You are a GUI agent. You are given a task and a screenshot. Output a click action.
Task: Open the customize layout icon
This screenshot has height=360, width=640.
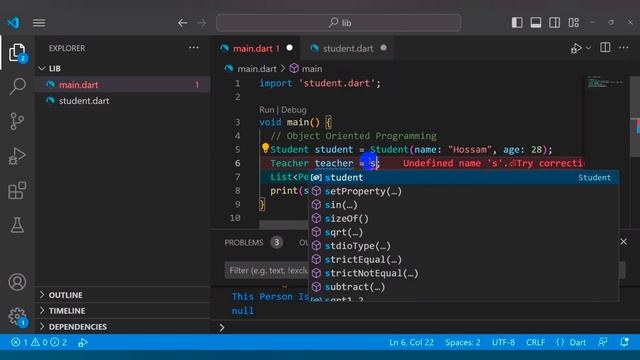573,22
